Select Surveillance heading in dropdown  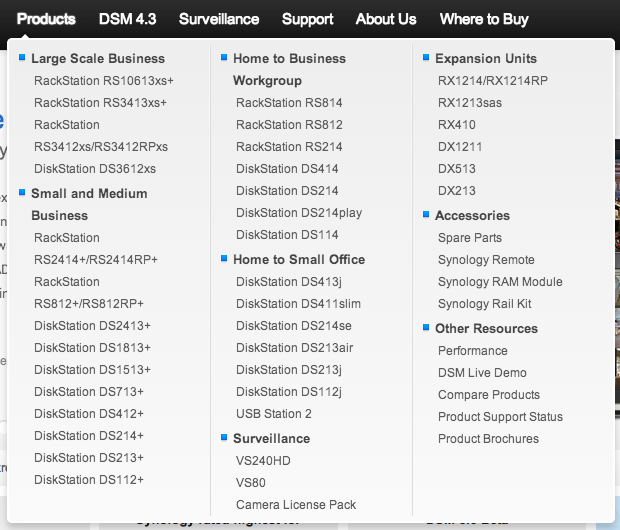point(272,439)
